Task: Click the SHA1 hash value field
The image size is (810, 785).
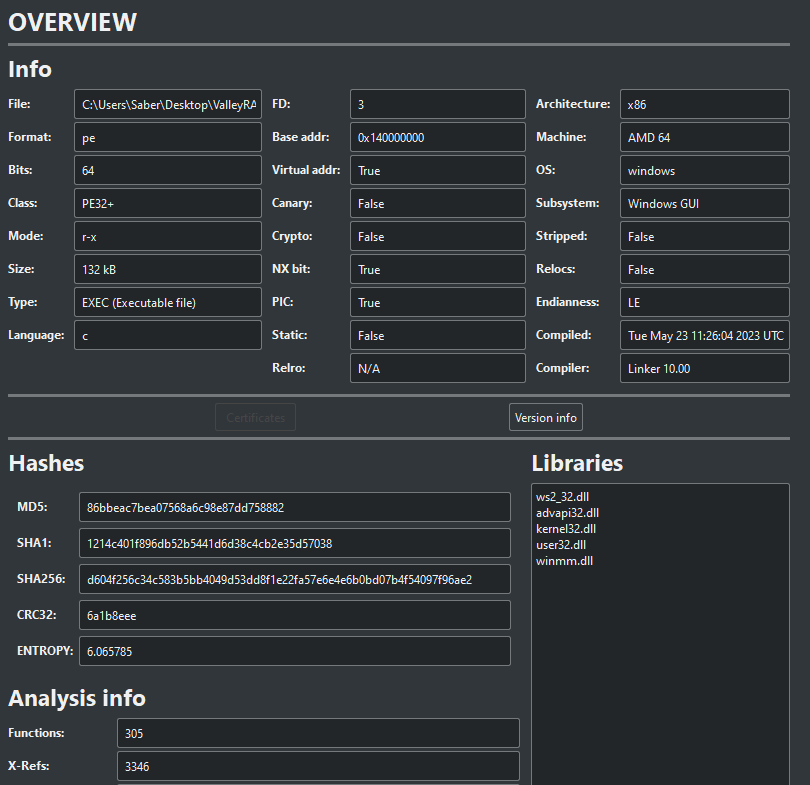Action: 294,543
